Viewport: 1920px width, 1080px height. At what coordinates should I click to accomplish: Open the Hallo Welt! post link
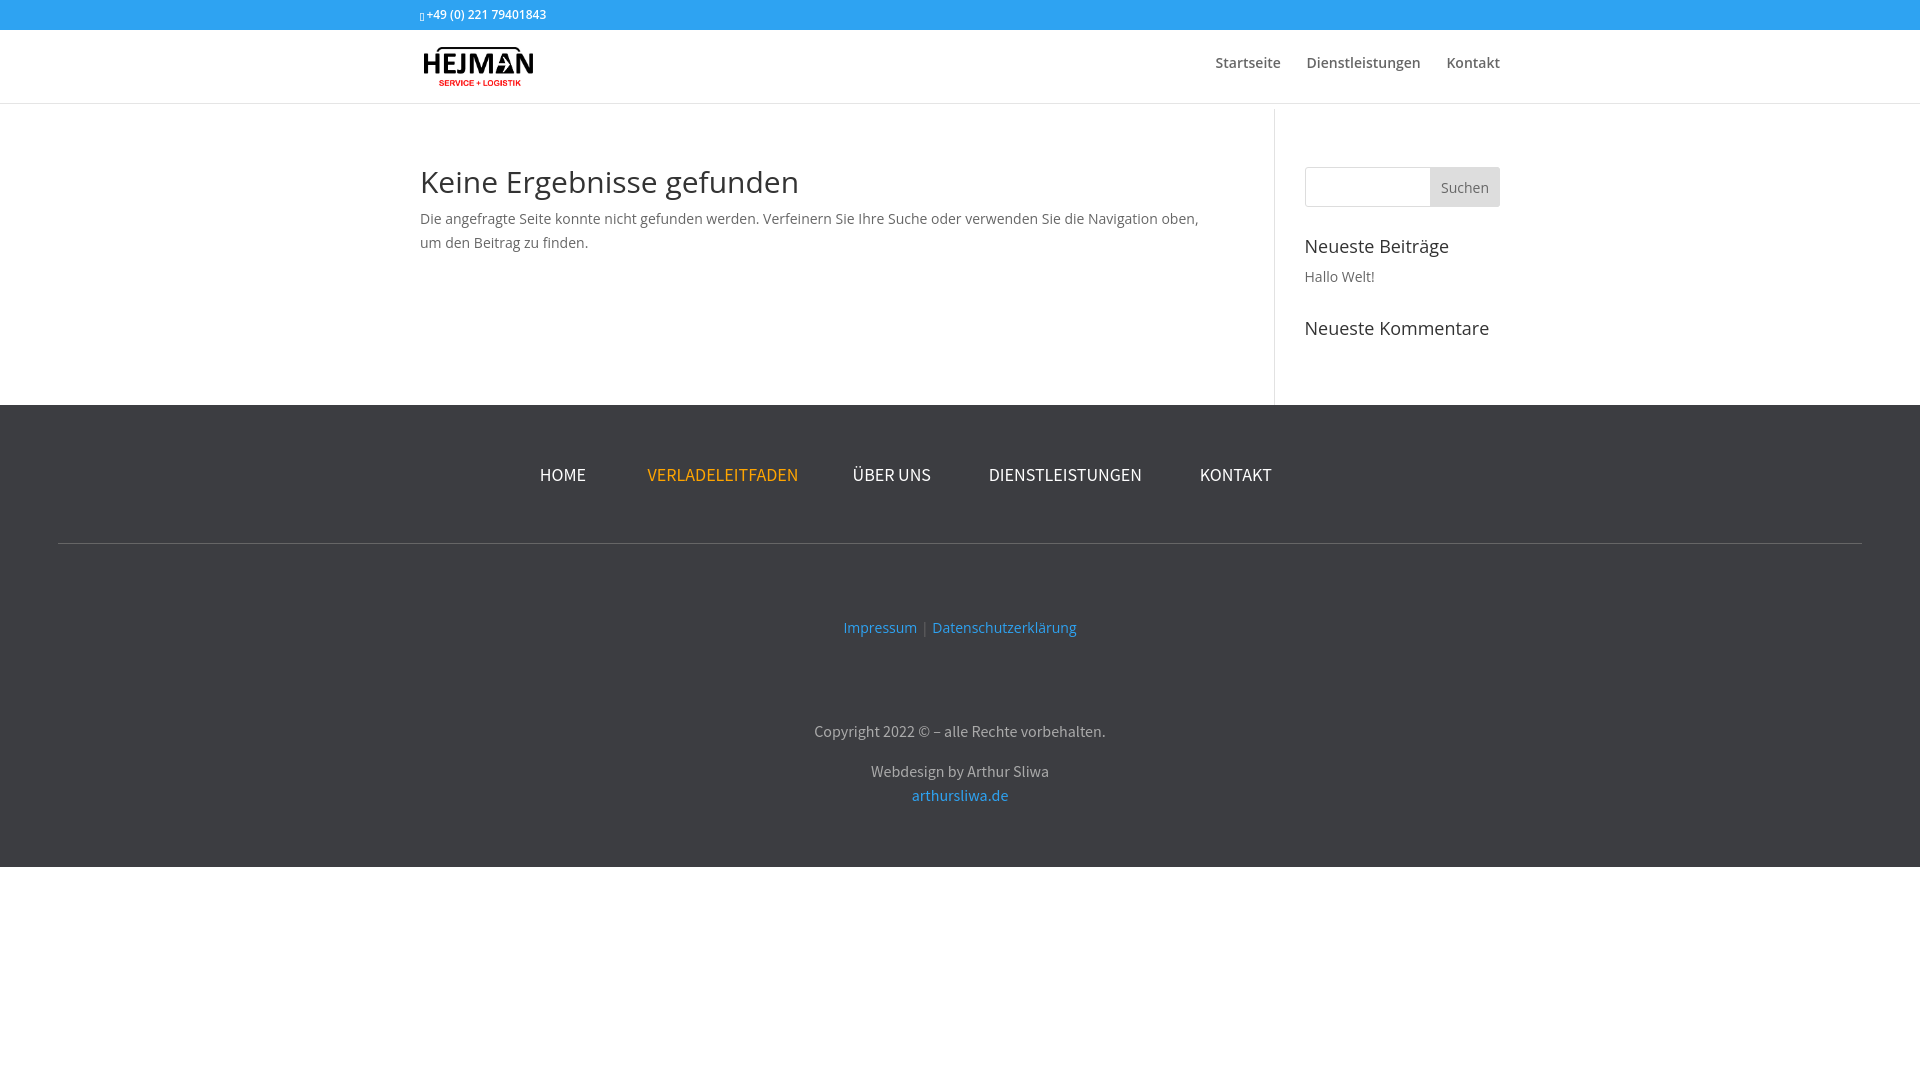point(1339,276)
